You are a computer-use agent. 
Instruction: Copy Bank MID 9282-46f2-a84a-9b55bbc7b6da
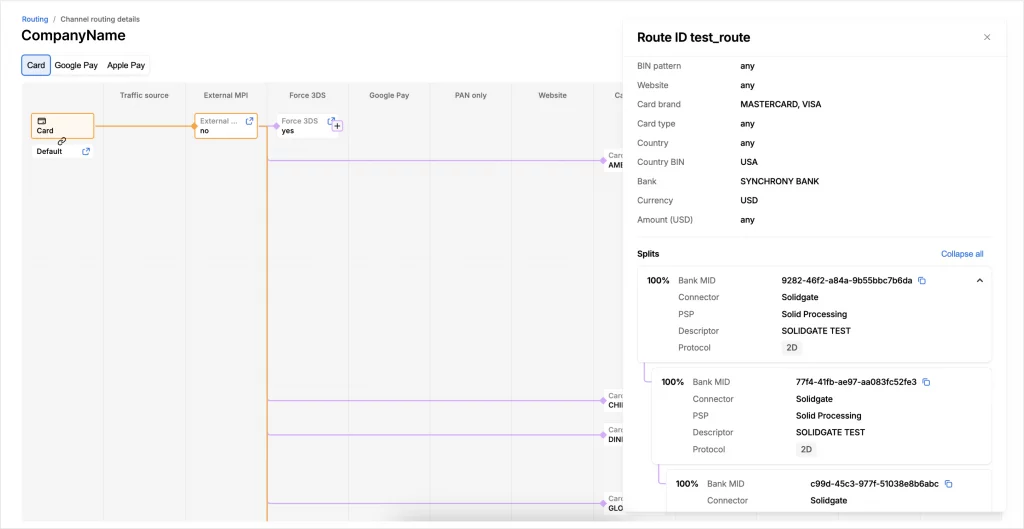click(x=922, y=281)
